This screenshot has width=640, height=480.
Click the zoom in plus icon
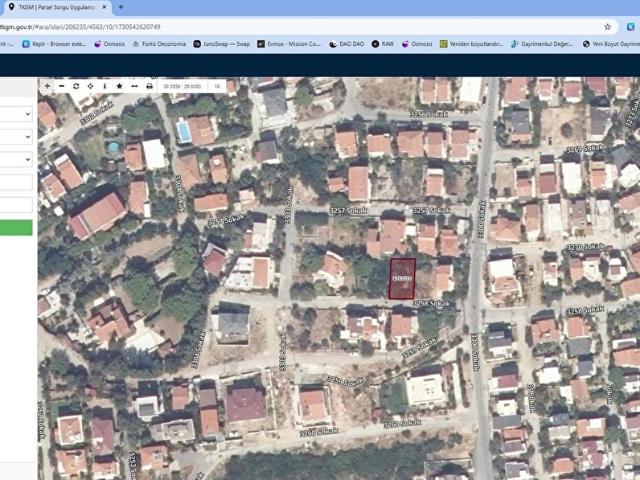[47, 87]
